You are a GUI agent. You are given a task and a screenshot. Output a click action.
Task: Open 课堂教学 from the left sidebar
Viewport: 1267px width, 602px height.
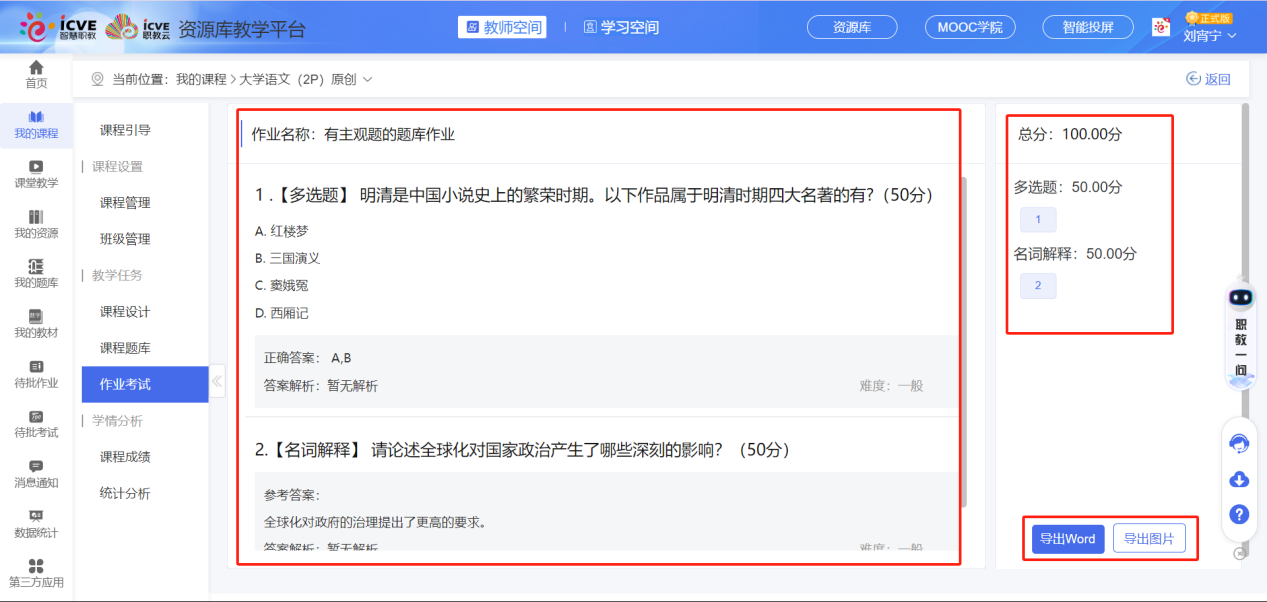(36, 173)
